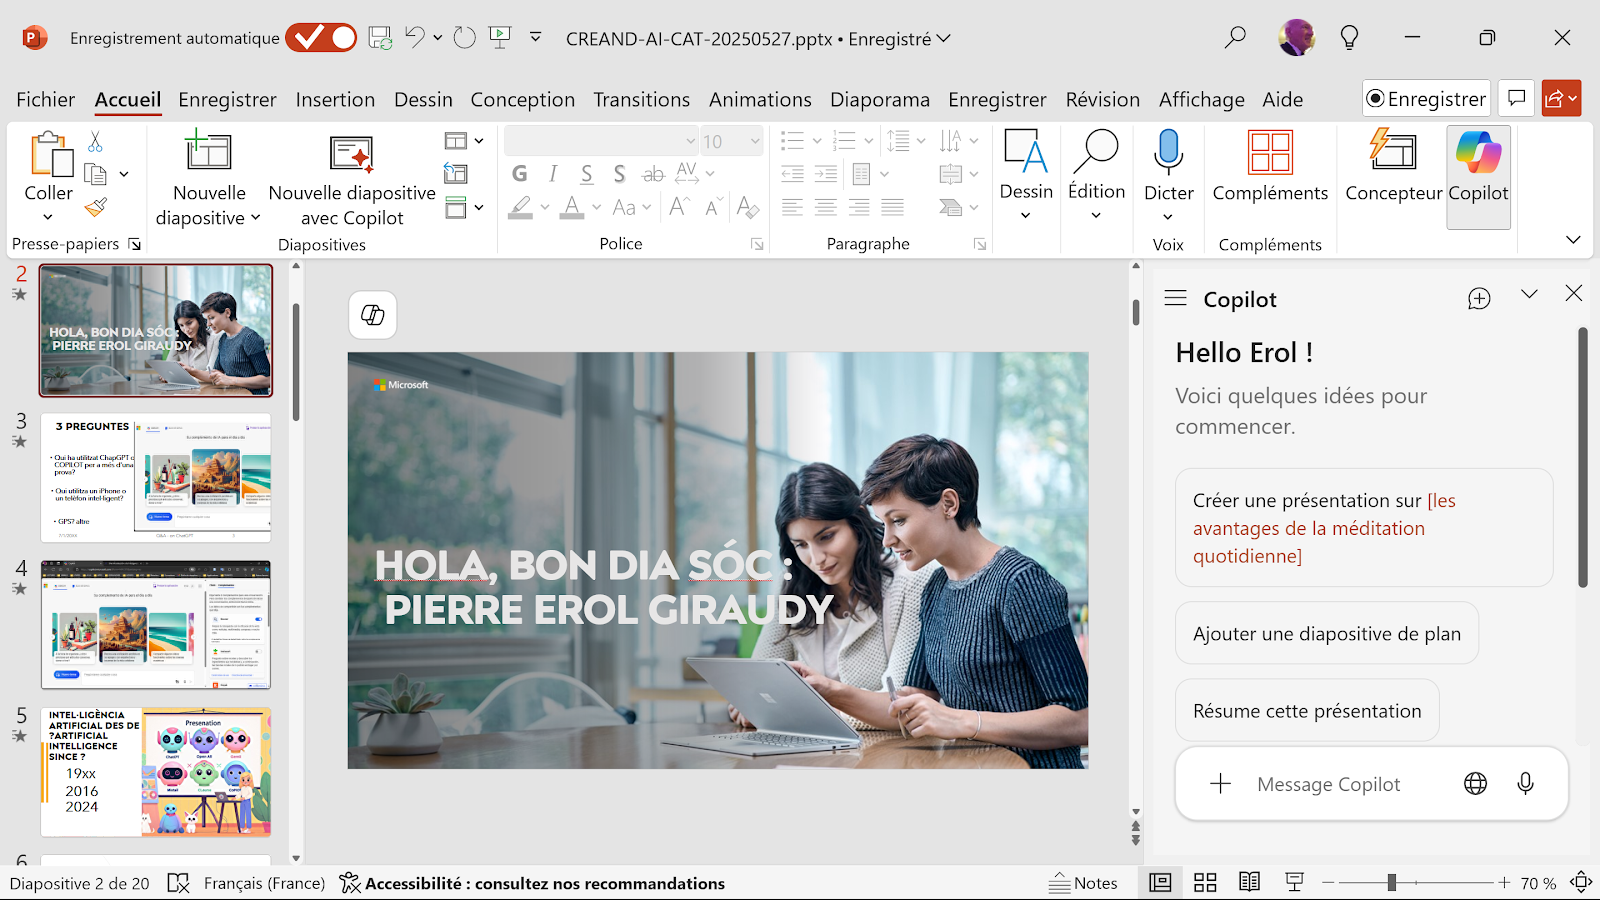Select the Animations tab
The width and height of the screenshot is (1600, 900).
(760, 100)
